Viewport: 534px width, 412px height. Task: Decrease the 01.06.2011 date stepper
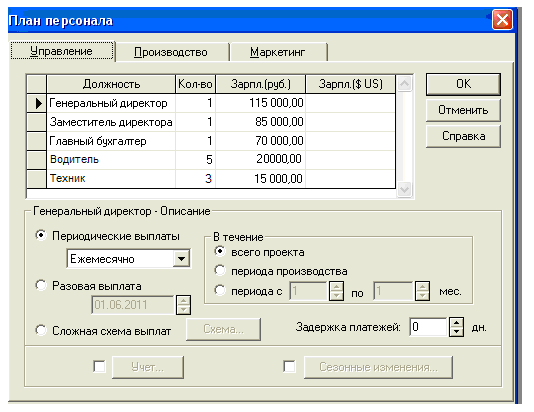[x=183, y=309]
